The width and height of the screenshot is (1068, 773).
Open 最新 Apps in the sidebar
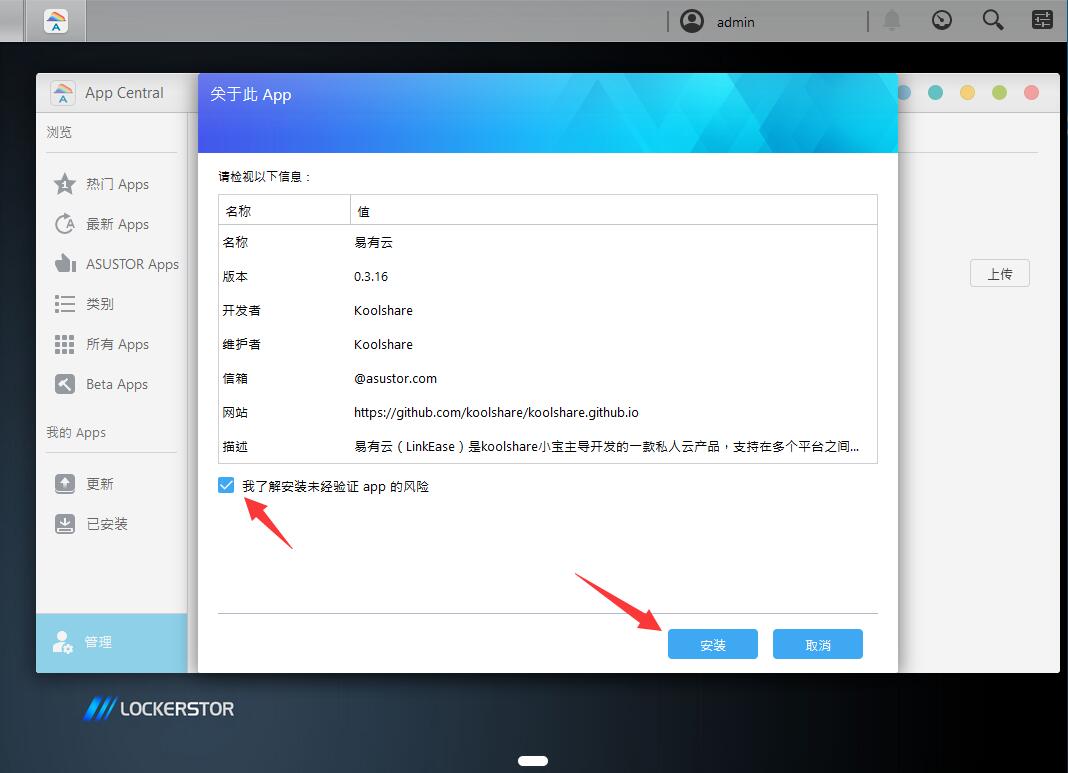click(117, 224)
